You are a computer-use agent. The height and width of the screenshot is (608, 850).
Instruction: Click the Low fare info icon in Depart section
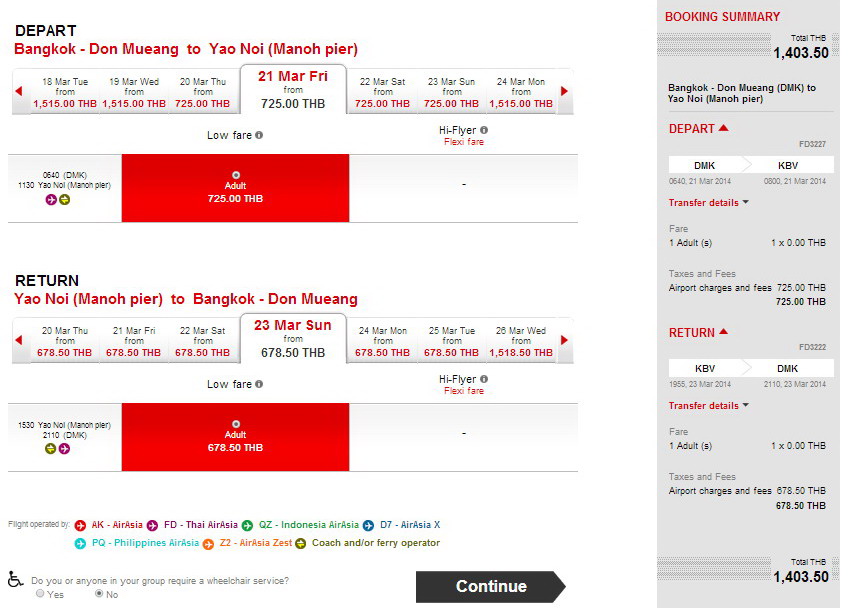259,135
